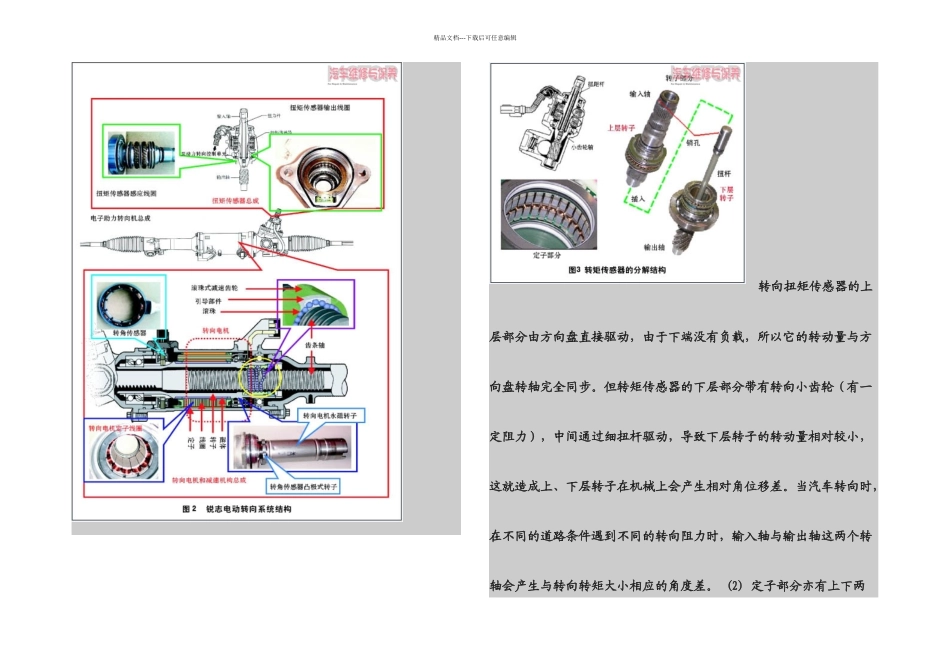Image resolution: width=950 pixels, height=672 pixels.
Task: Click the 汽车维修与保养 watermark logo in Figure 3
Action: coord(705,74)
